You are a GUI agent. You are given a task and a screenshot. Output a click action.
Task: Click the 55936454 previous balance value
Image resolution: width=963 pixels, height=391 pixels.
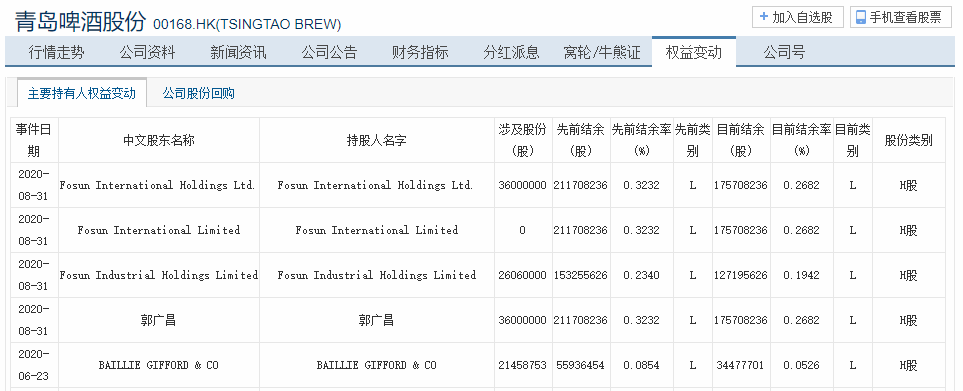click(x=580, y=365)
